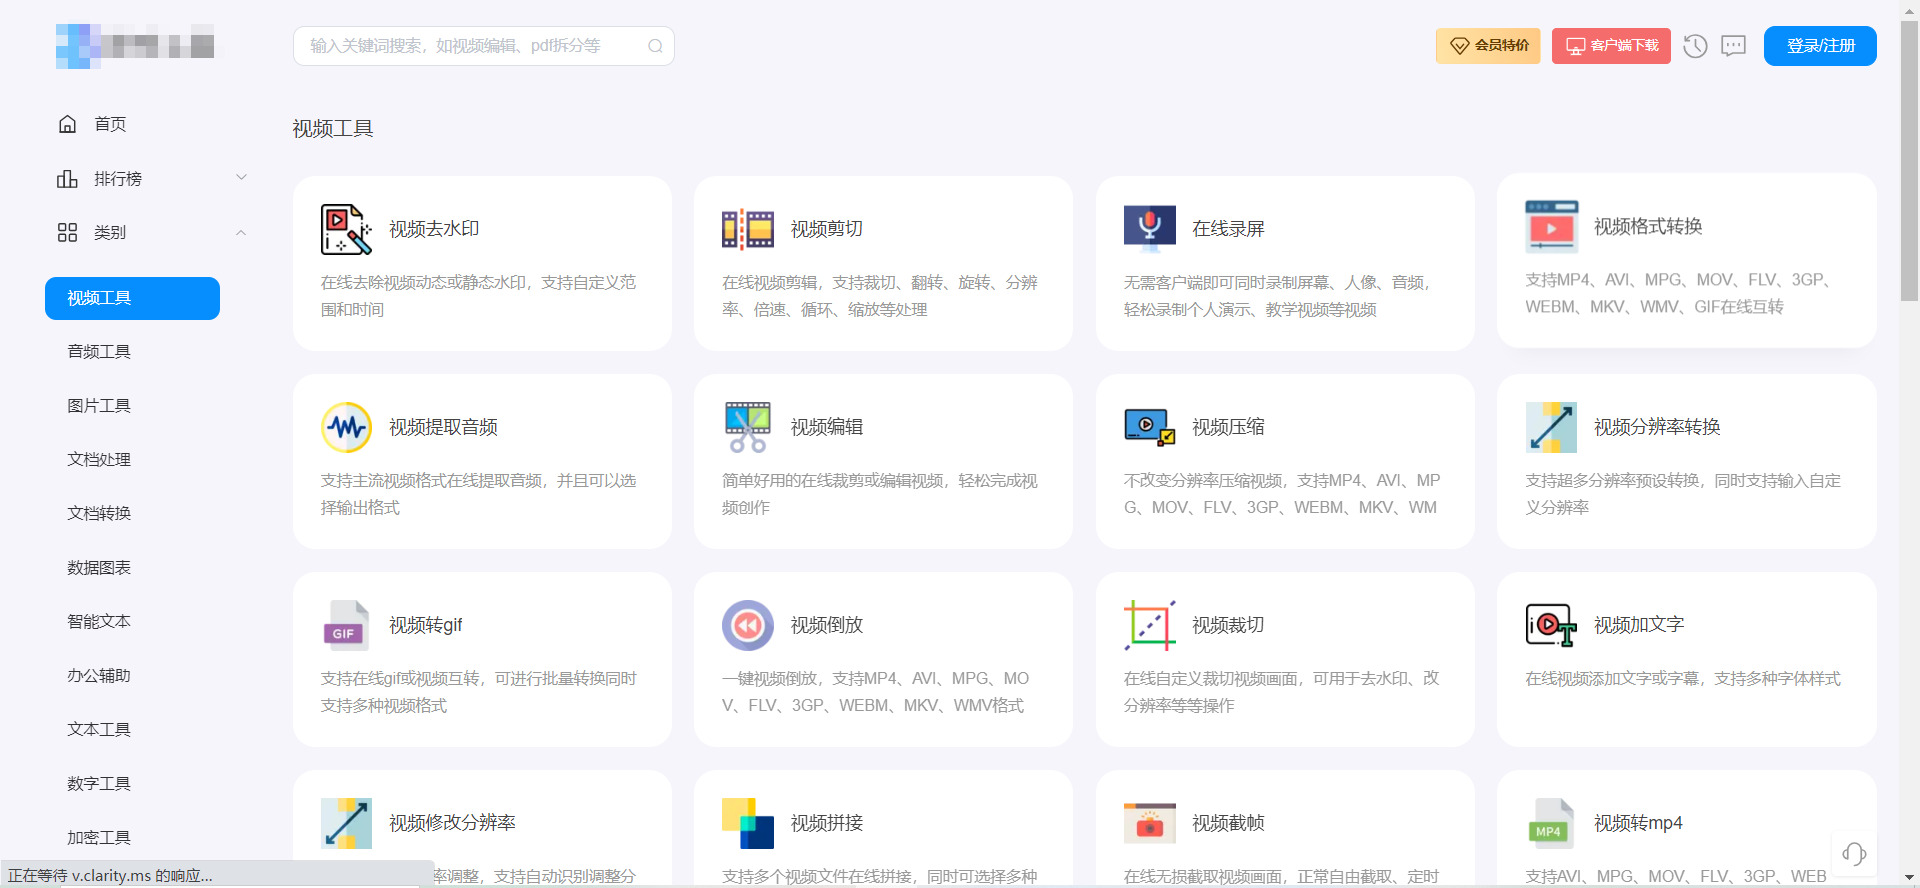Click the 在线录屏 microphone icon
Screen dimensions: 1920x888
1150,229
